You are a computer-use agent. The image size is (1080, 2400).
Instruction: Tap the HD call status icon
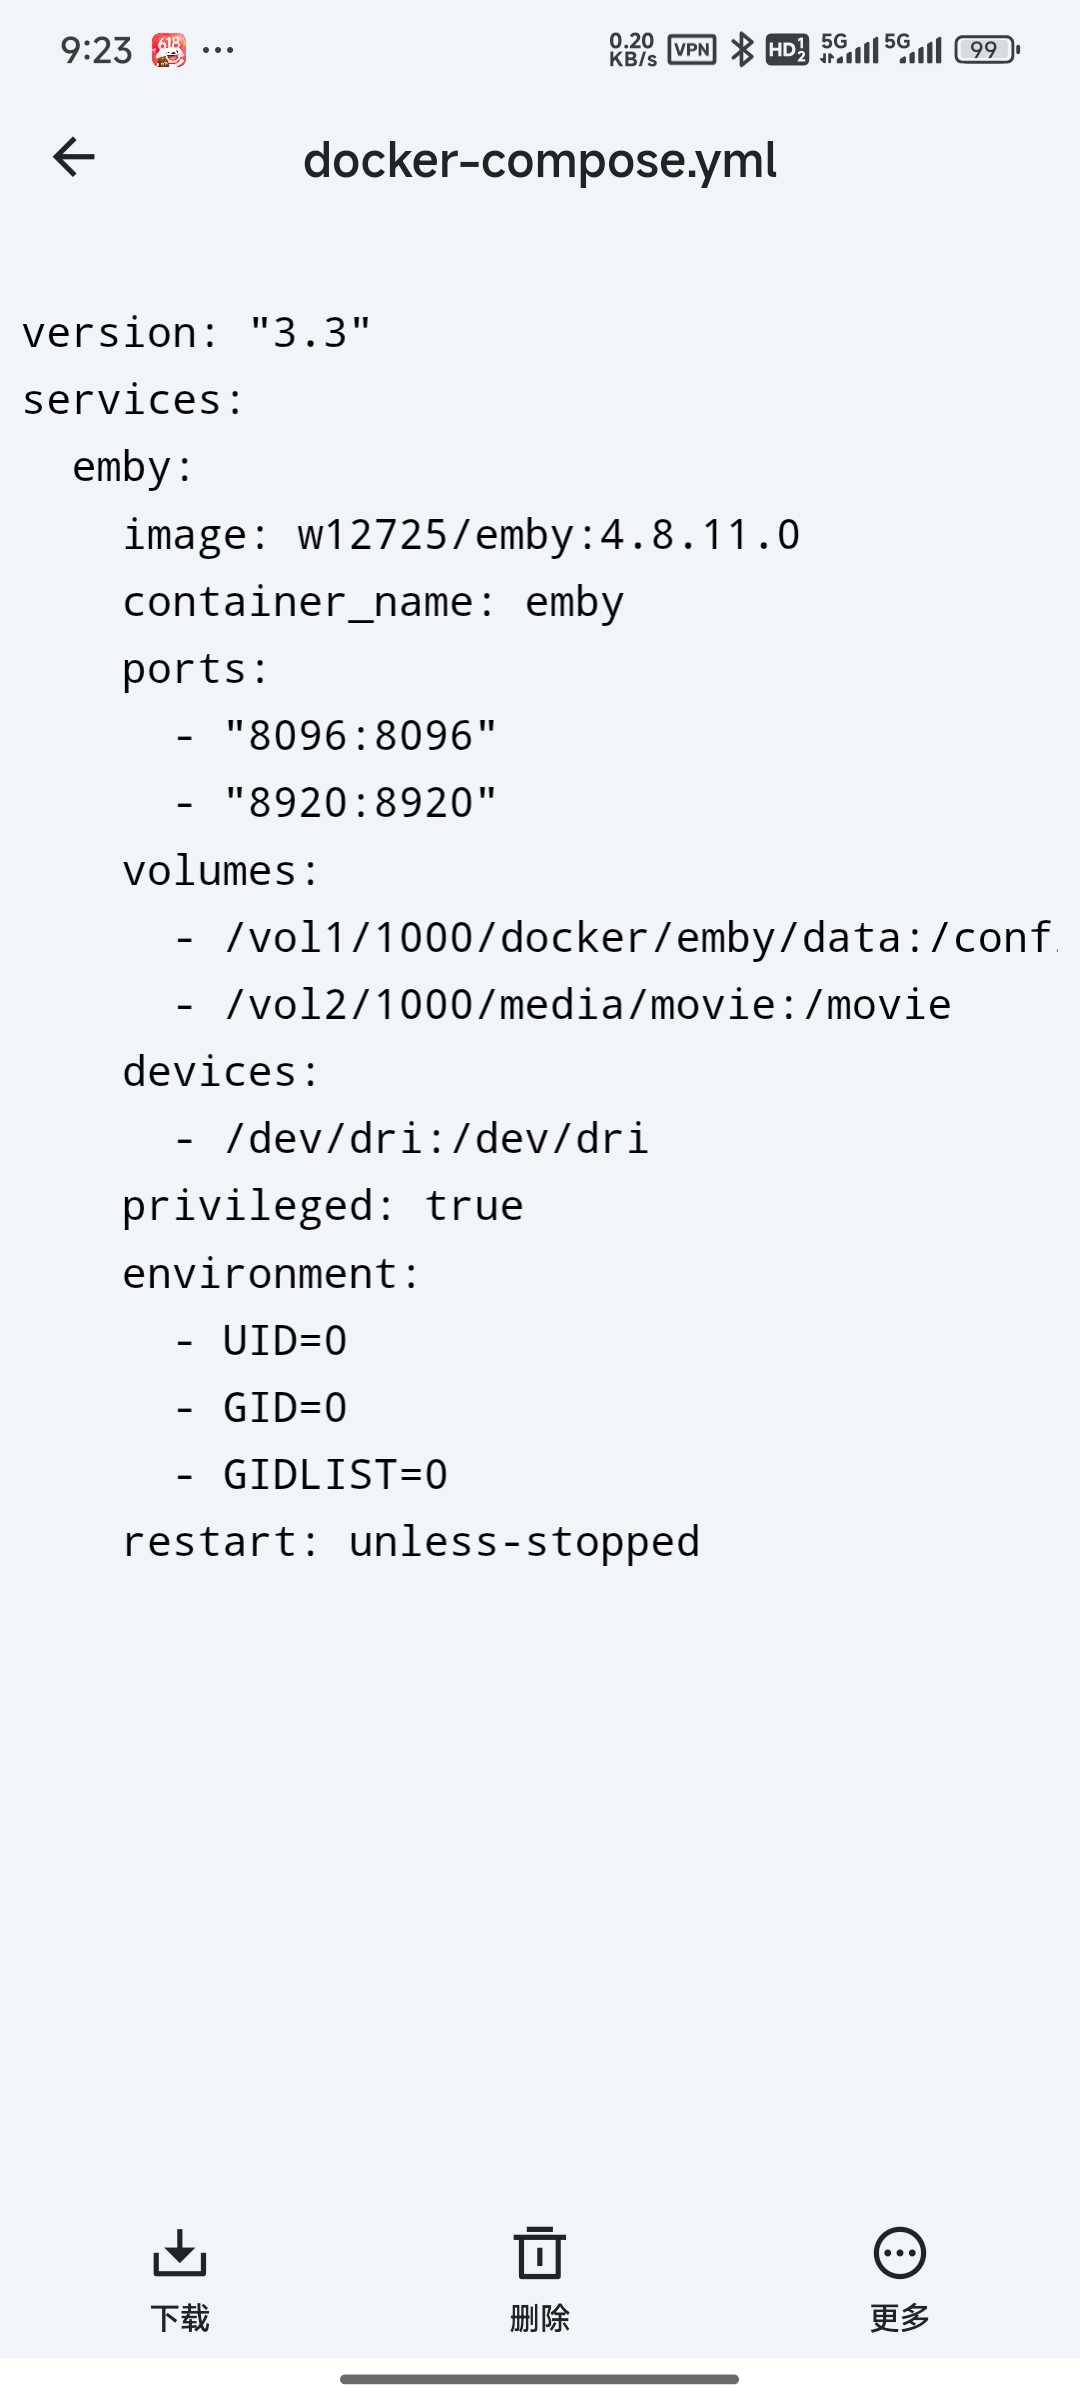[787, 49]
